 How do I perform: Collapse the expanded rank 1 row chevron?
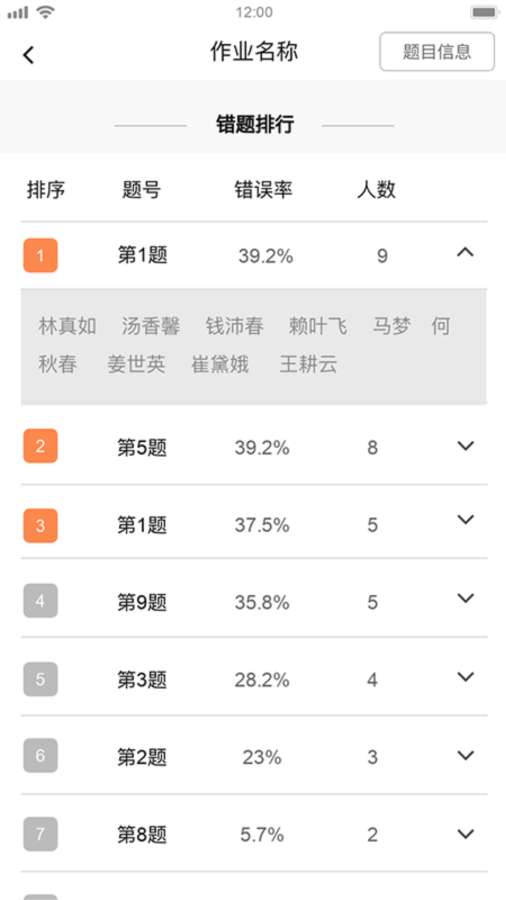click(465, 252)
